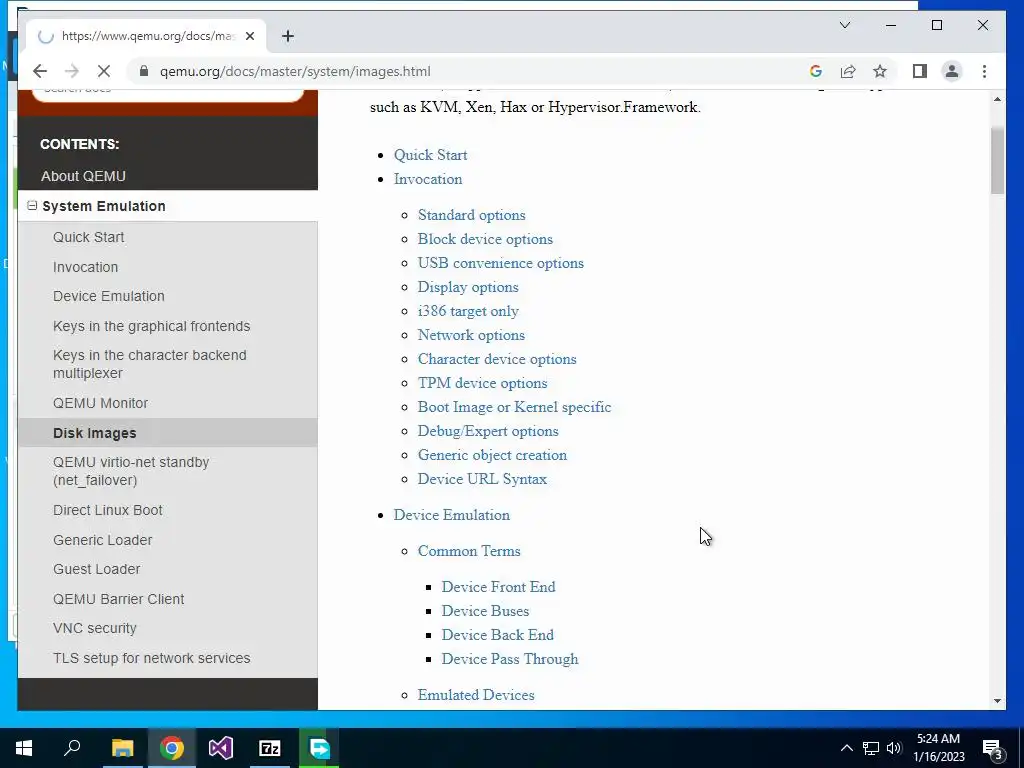Open TPM device options link
1024x768 pixels.
coord(483,383)
